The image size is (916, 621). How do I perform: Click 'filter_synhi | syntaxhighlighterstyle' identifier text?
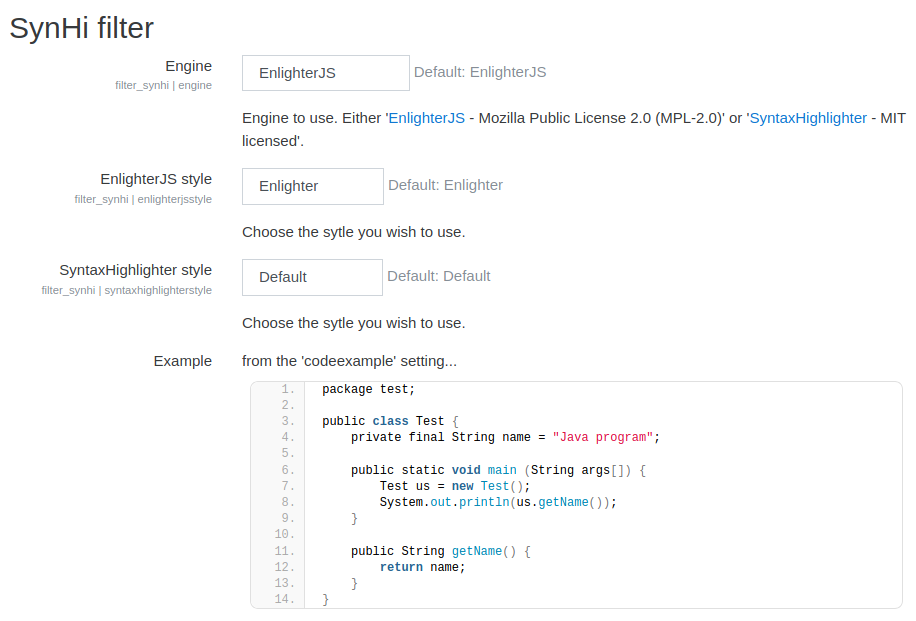point(127,290)
